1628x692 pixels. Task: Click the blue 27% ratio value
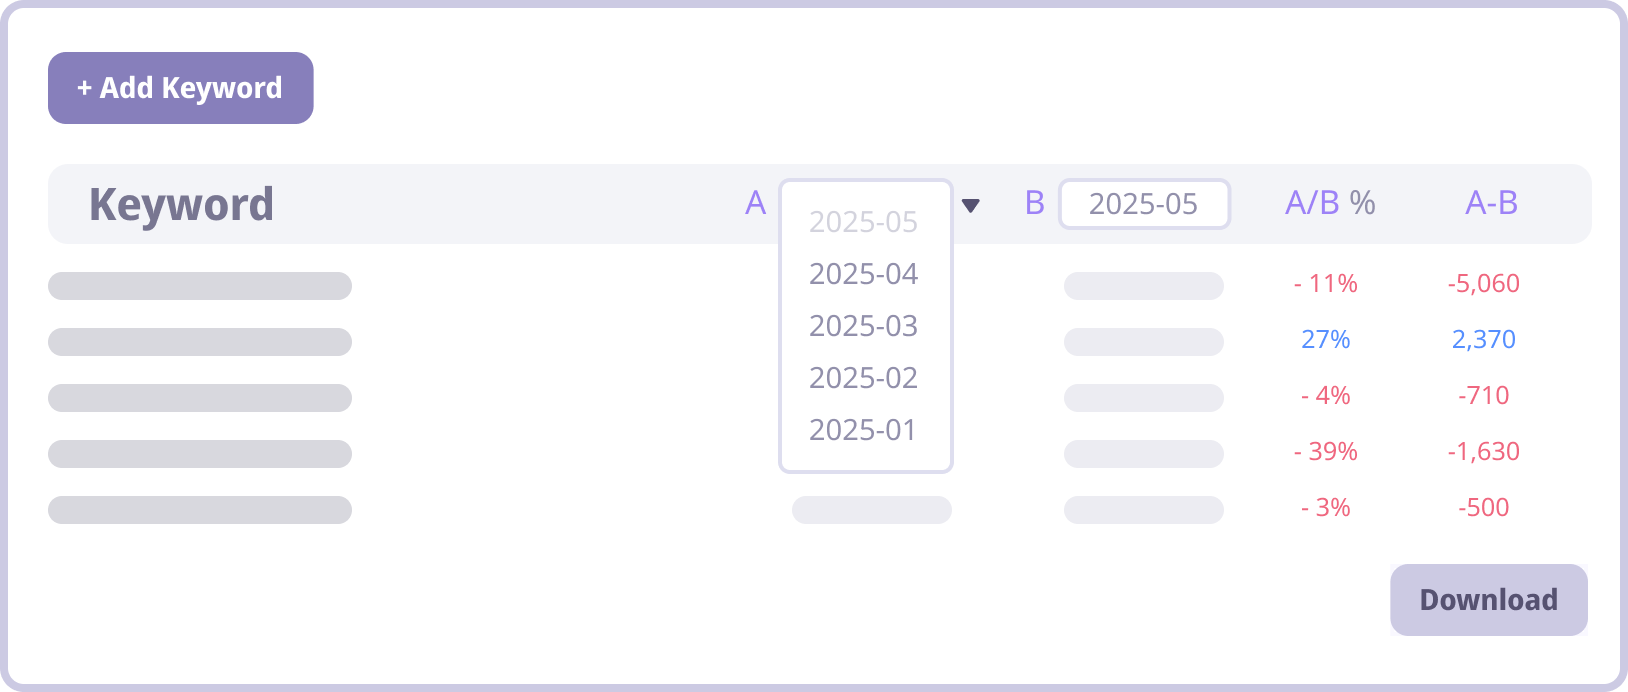(x=1326, y=340)
